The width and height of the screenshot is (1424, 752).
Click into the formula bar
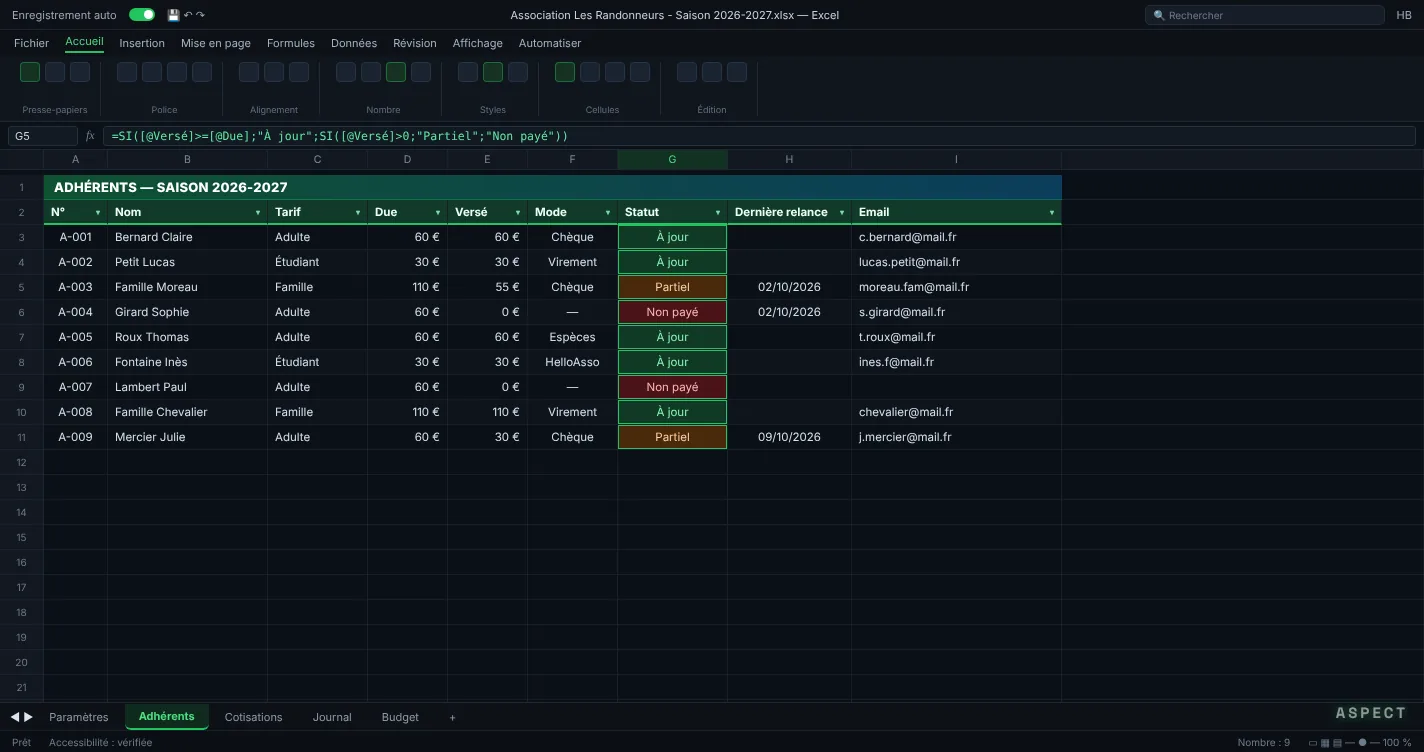[x=759, y=136]
